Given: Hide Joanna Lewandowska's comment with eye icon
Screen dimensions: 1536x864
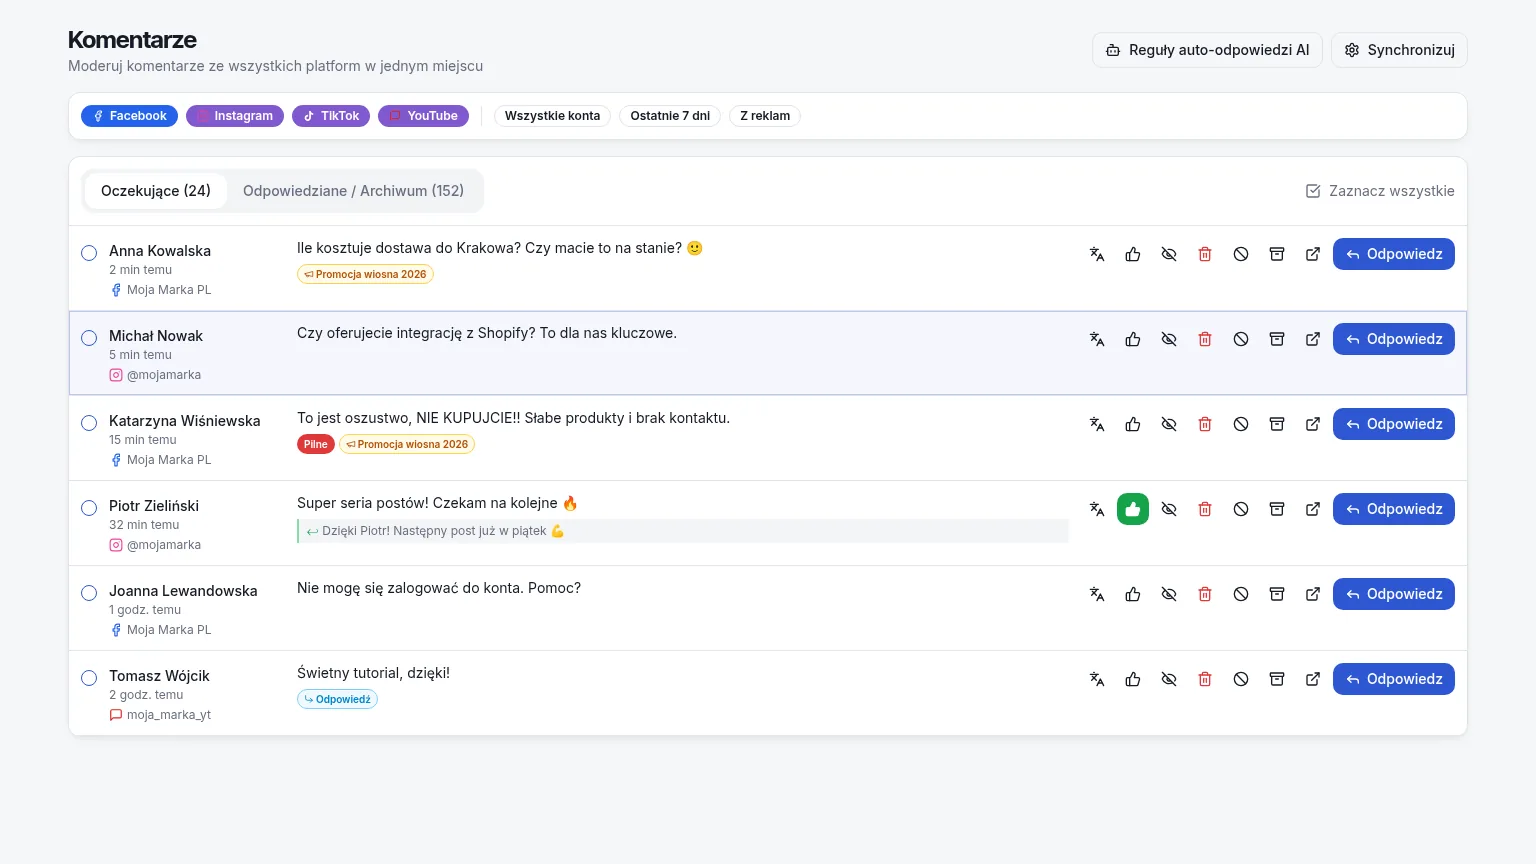Looking at the screenshot, I should (1169, 594).
